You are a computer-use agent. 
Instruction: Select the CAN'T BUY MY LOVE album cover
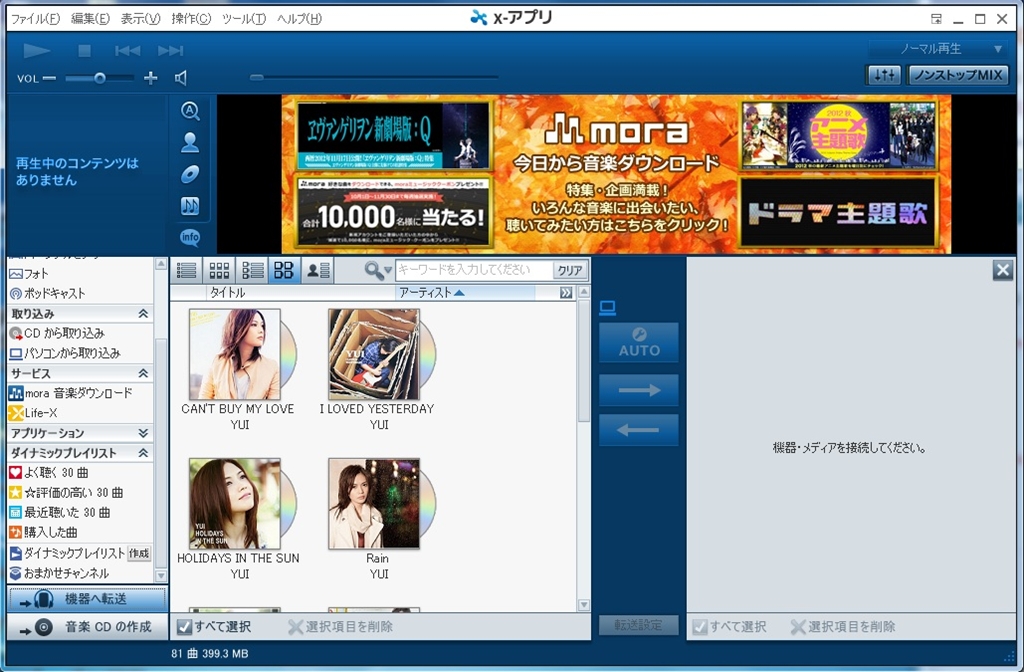click(235, 355)
